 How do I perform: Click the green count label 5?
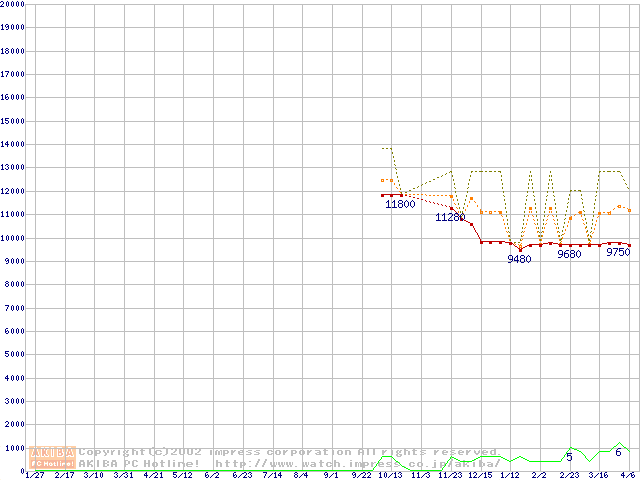click(569, 457)
